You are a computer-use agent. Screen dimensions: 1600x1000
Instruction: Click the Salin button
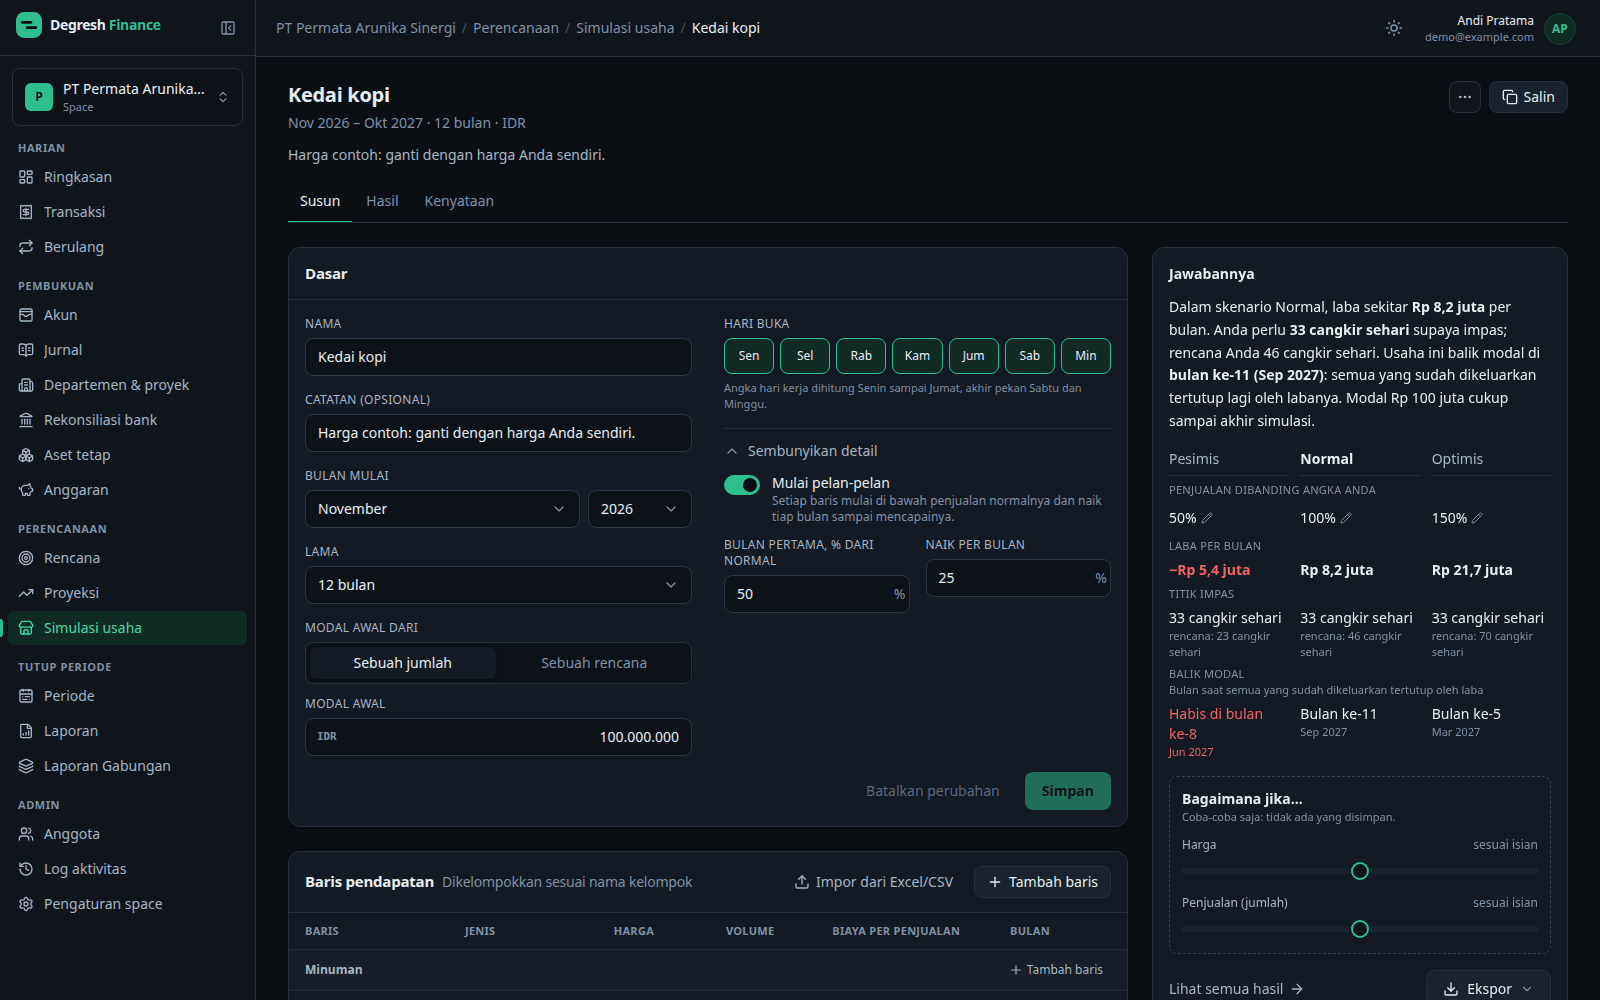1528,97
